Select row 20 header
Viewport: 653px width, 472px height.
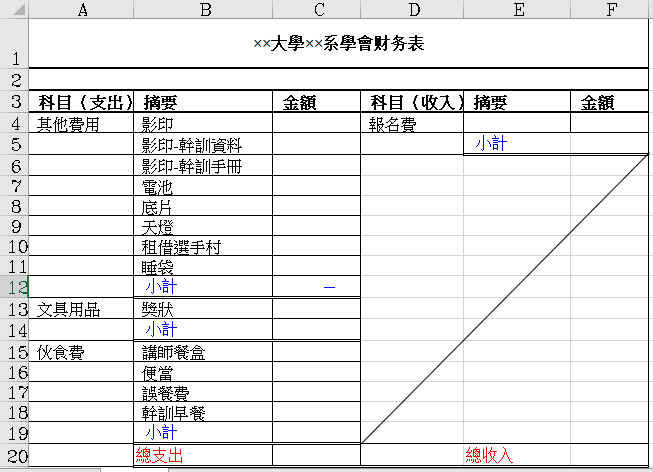coord(14,455)
